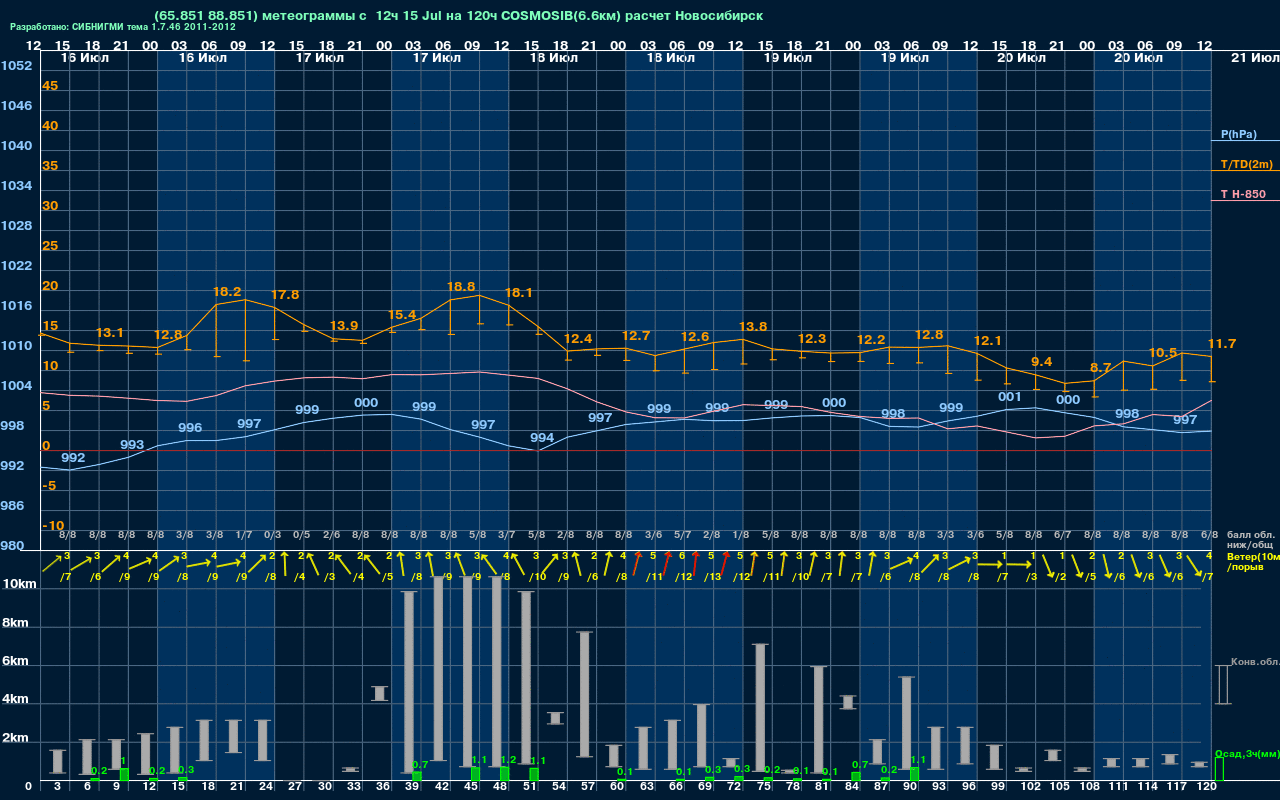This screenshot has width=1280, height=800.
Task: Click the 12.6 temperature value
Action: click(x=695, y=337)
